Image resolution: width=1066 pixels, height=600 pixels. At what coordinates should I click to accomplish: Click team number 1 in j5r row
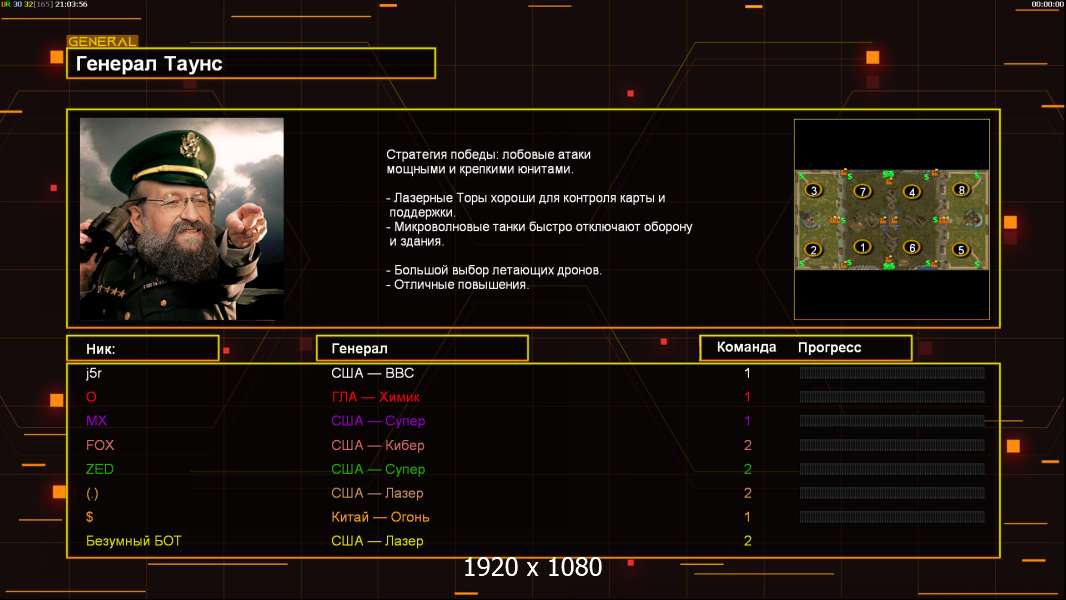click(747, 373)
